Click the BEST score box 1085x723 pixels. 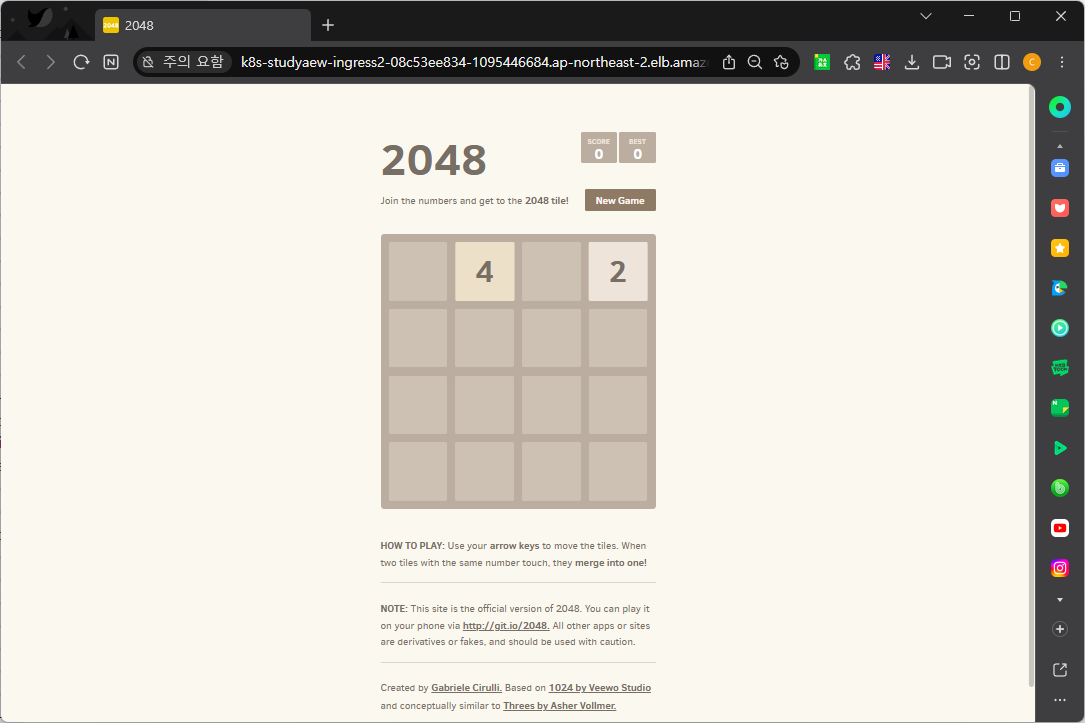pos(637,147)
